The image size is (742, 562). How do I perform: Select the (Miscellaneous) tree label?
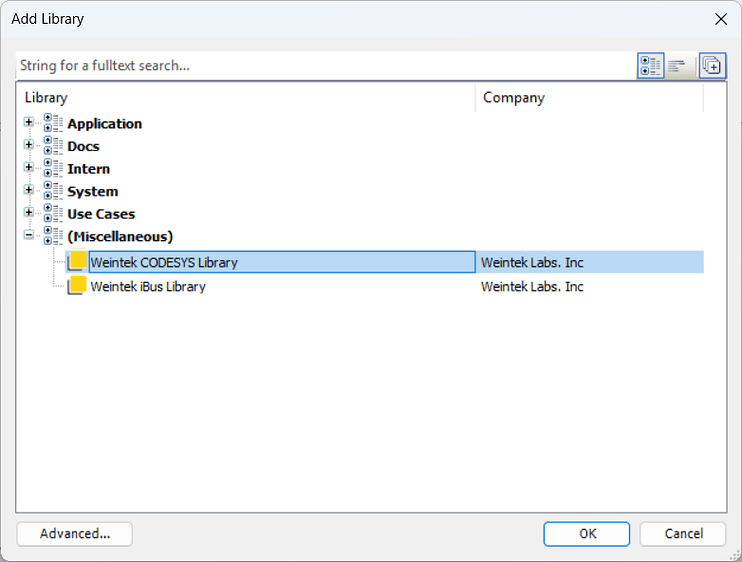point(120,237)
